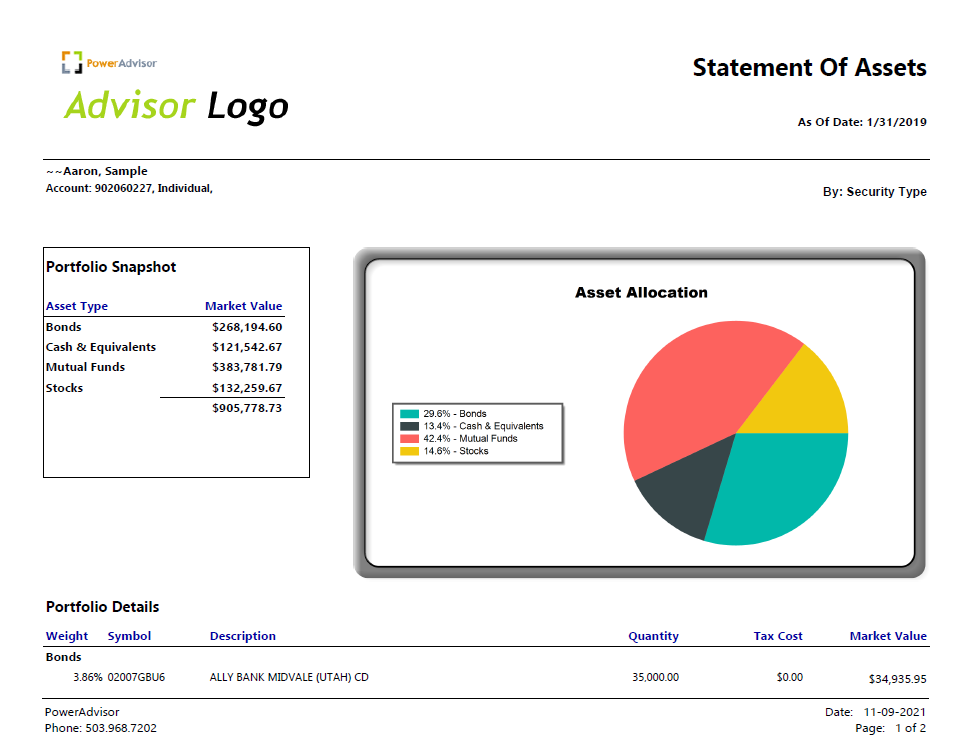
Task: Click the $132,259.67 Stocks value
Action: coord(247,388)
